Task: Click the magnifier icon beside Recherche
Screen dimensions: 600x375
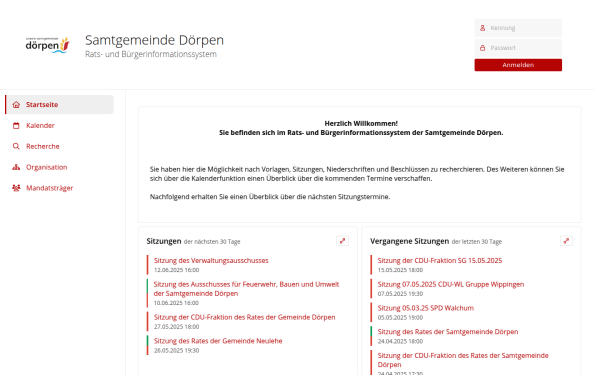Action: [x=16, y=146]
